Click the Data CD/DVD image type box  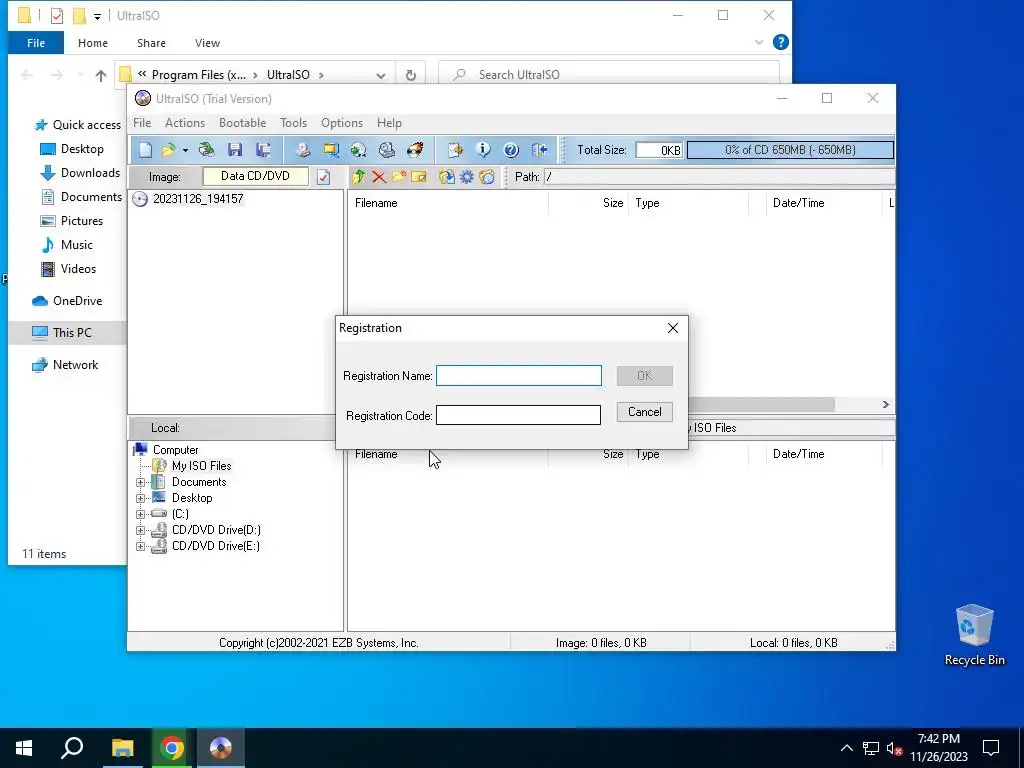(x=255, y=176)
